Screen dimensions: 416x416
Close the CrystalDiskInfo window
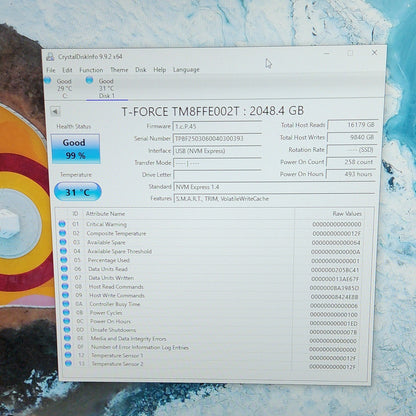374,53
